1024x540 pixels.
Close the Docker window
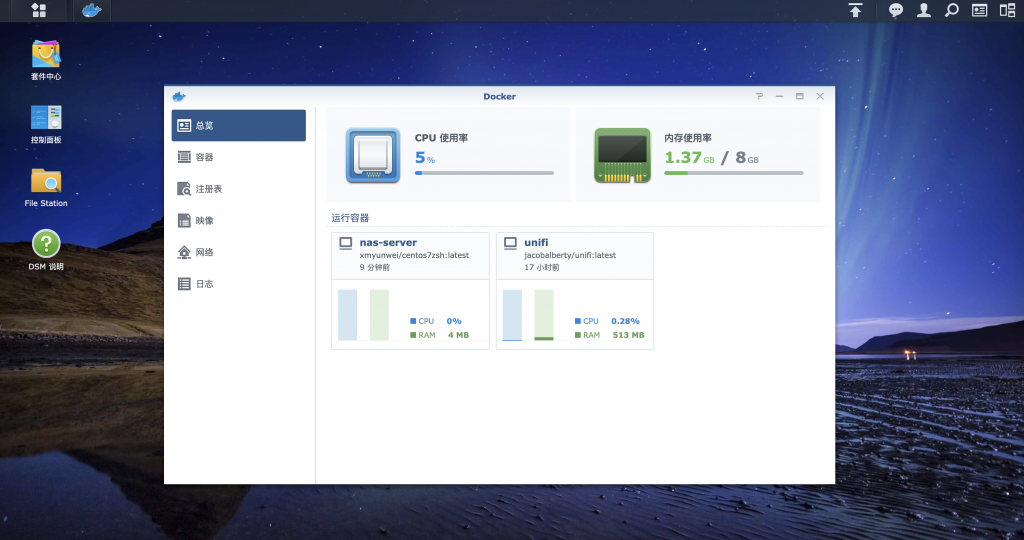pyautogui.click(x=820, y=96)
